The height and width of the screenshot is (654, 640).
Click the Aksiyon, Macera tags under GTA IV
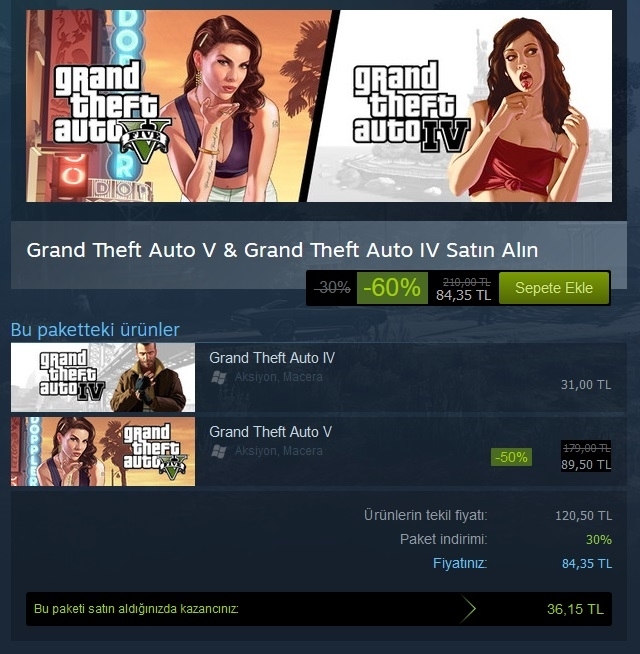(x=278, y=377)
